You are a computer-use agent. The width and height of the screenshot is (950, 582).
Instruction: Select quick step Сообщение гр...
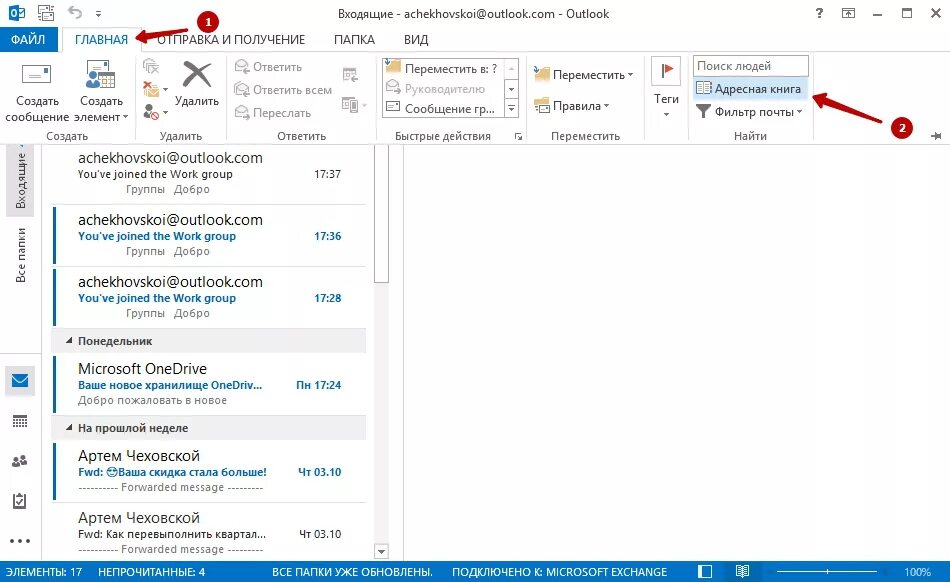[443, 108]
